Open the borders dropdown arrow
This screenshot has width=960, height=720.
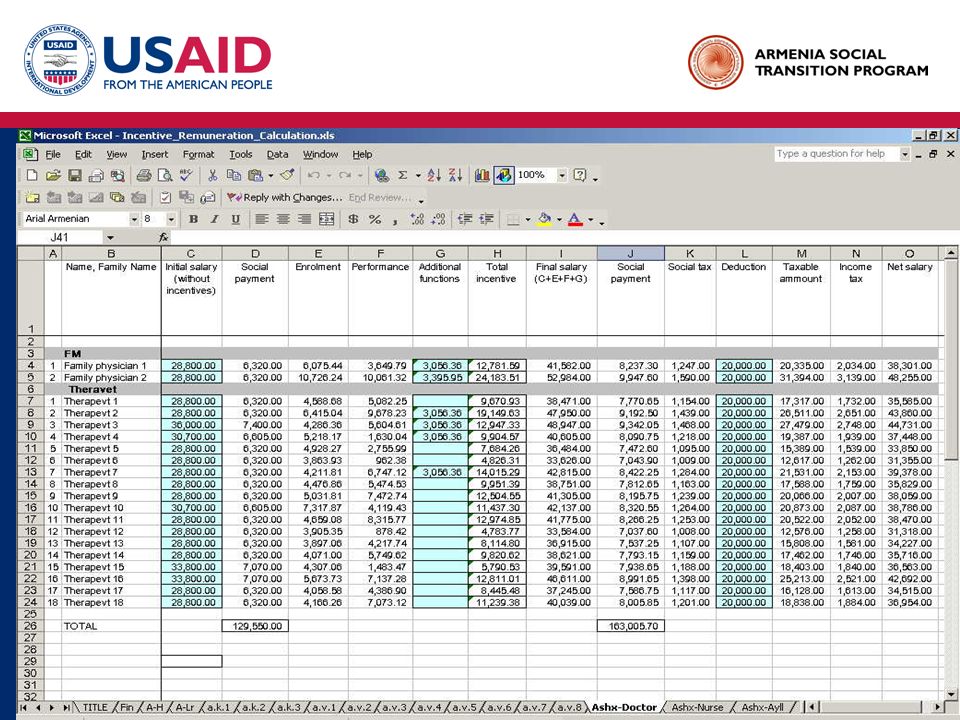(528, 219)
